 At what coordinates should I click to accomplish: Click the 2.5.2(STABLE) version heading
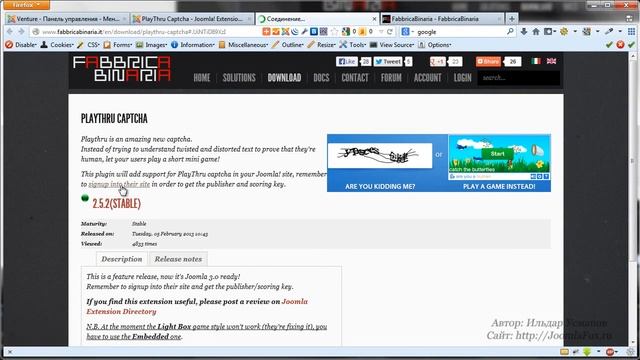[x=117, y=204]
